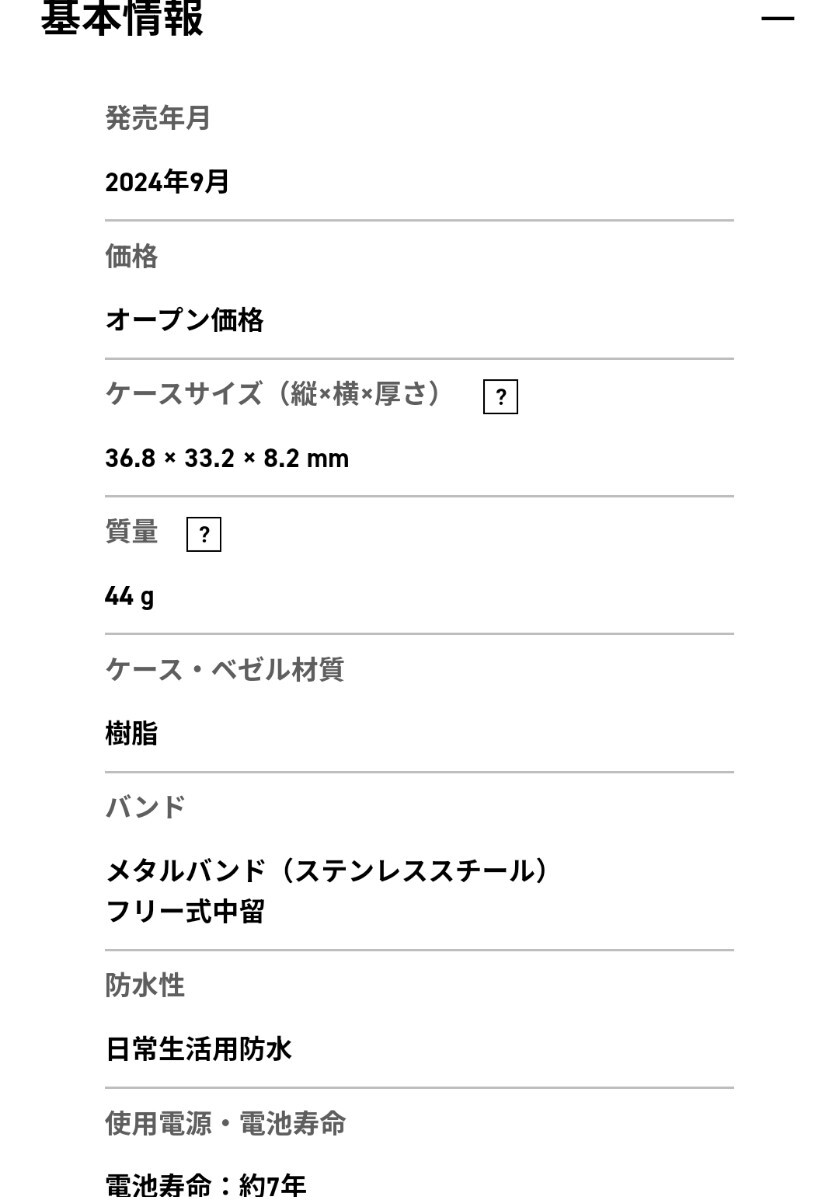Click the 発売年月 row label
839x1200 pixels.
coord(159,120)
